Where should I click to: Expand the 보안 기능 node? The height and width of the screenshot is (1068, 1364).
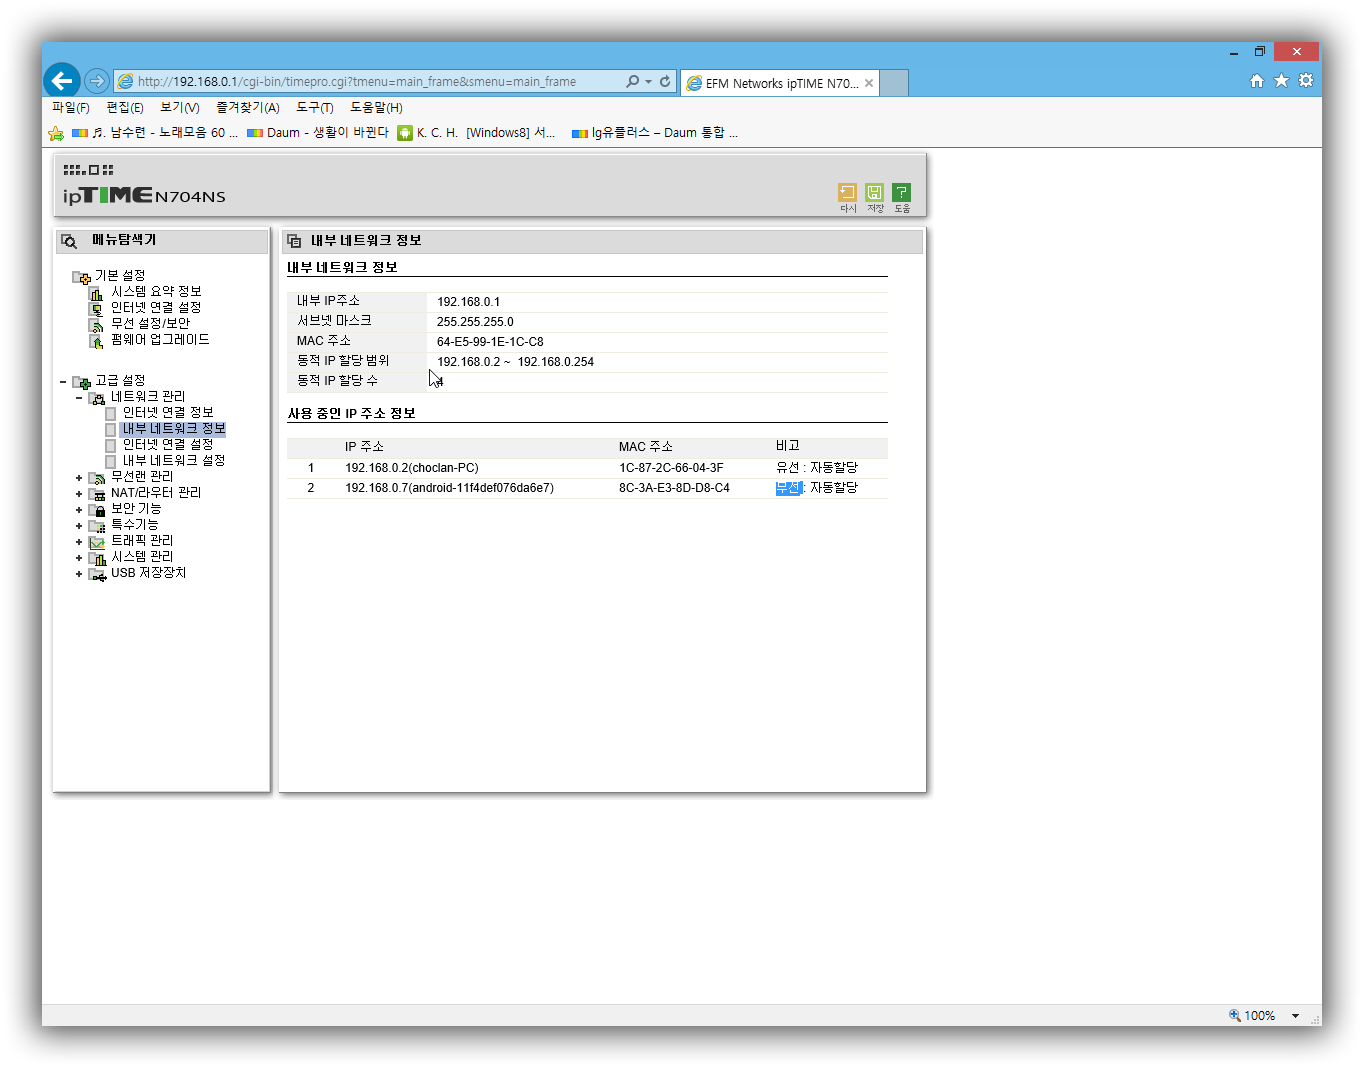79,509
